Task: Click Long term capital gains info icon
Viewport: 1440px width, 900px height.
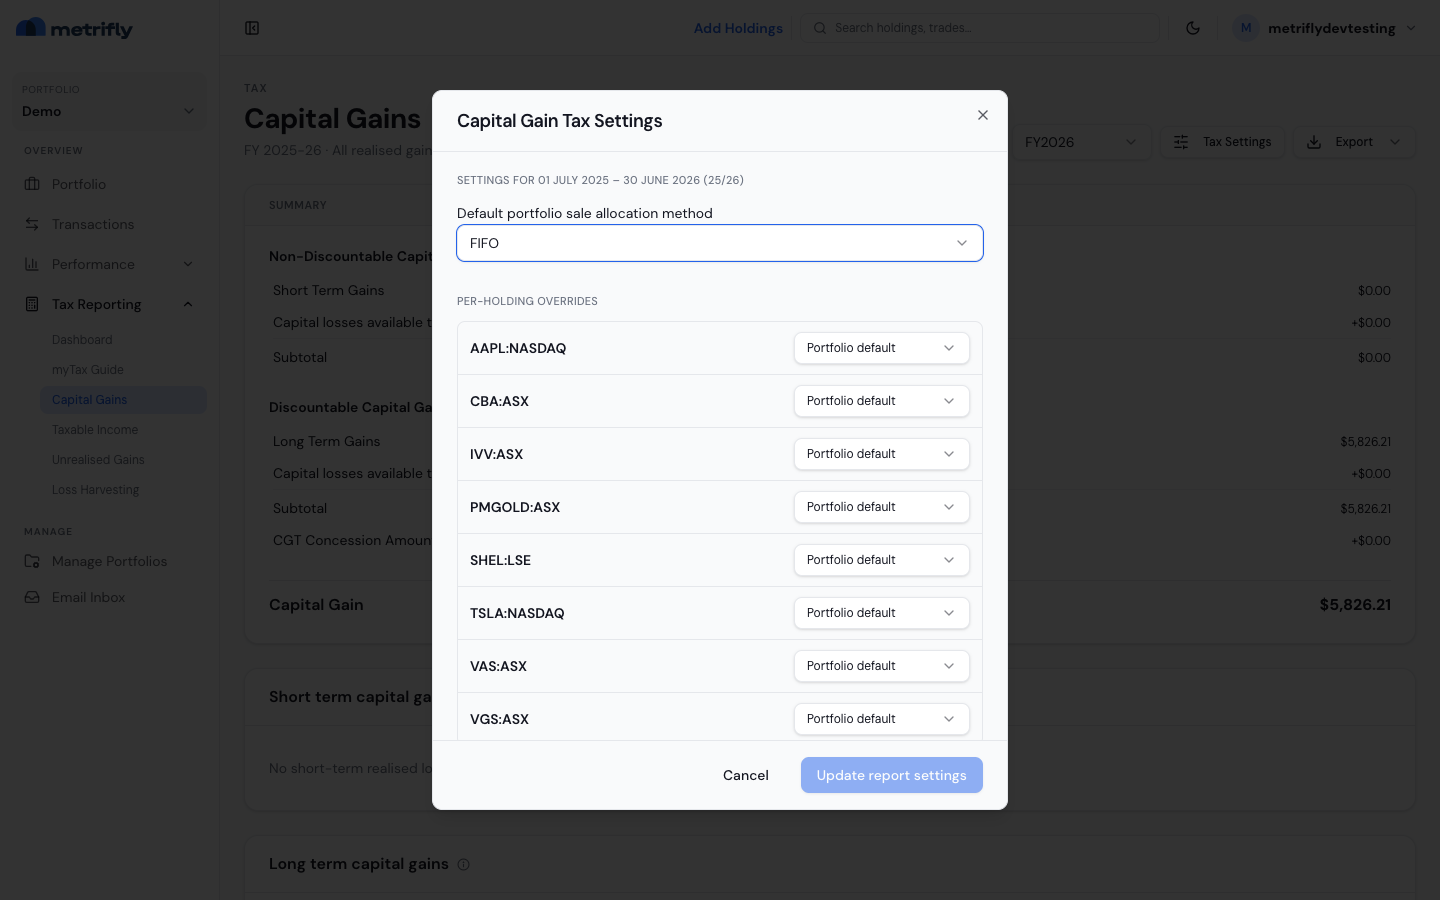Action: pyautogui.click(x=463, y=864)
